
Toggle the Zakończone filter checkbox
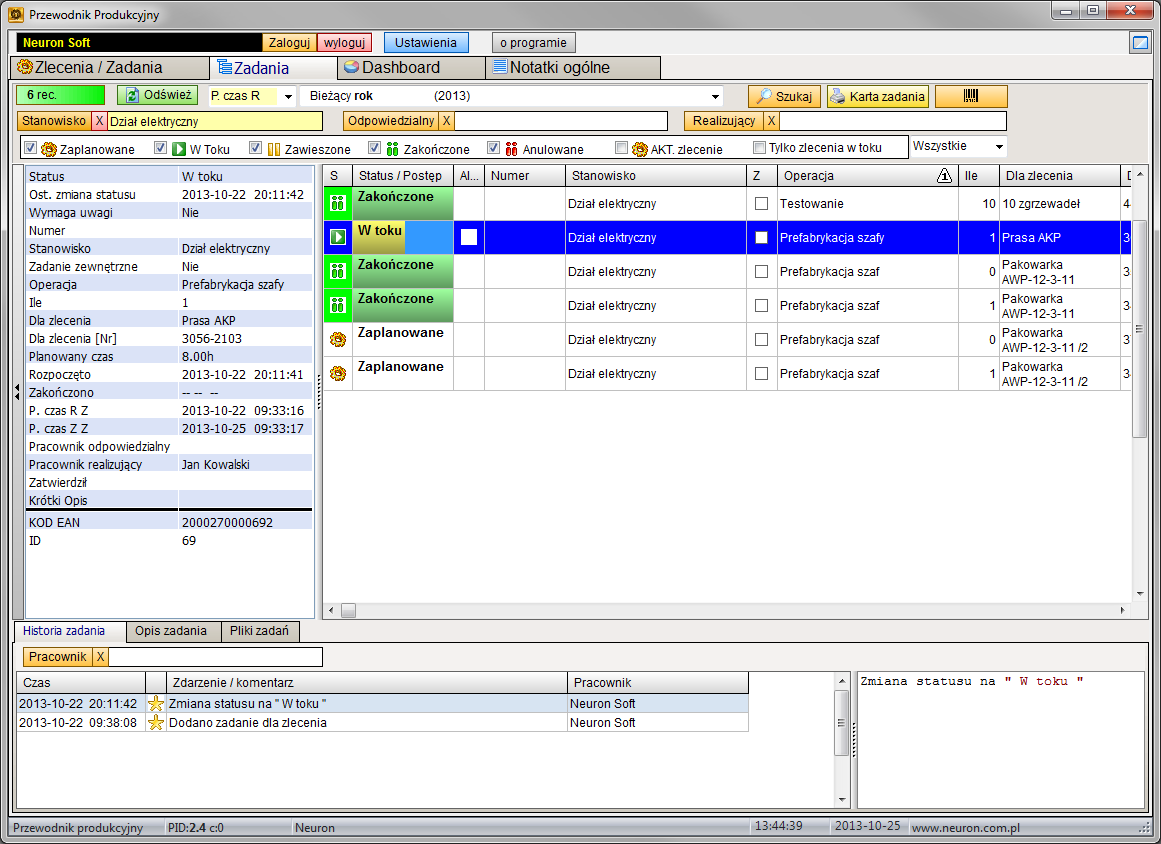375,147
